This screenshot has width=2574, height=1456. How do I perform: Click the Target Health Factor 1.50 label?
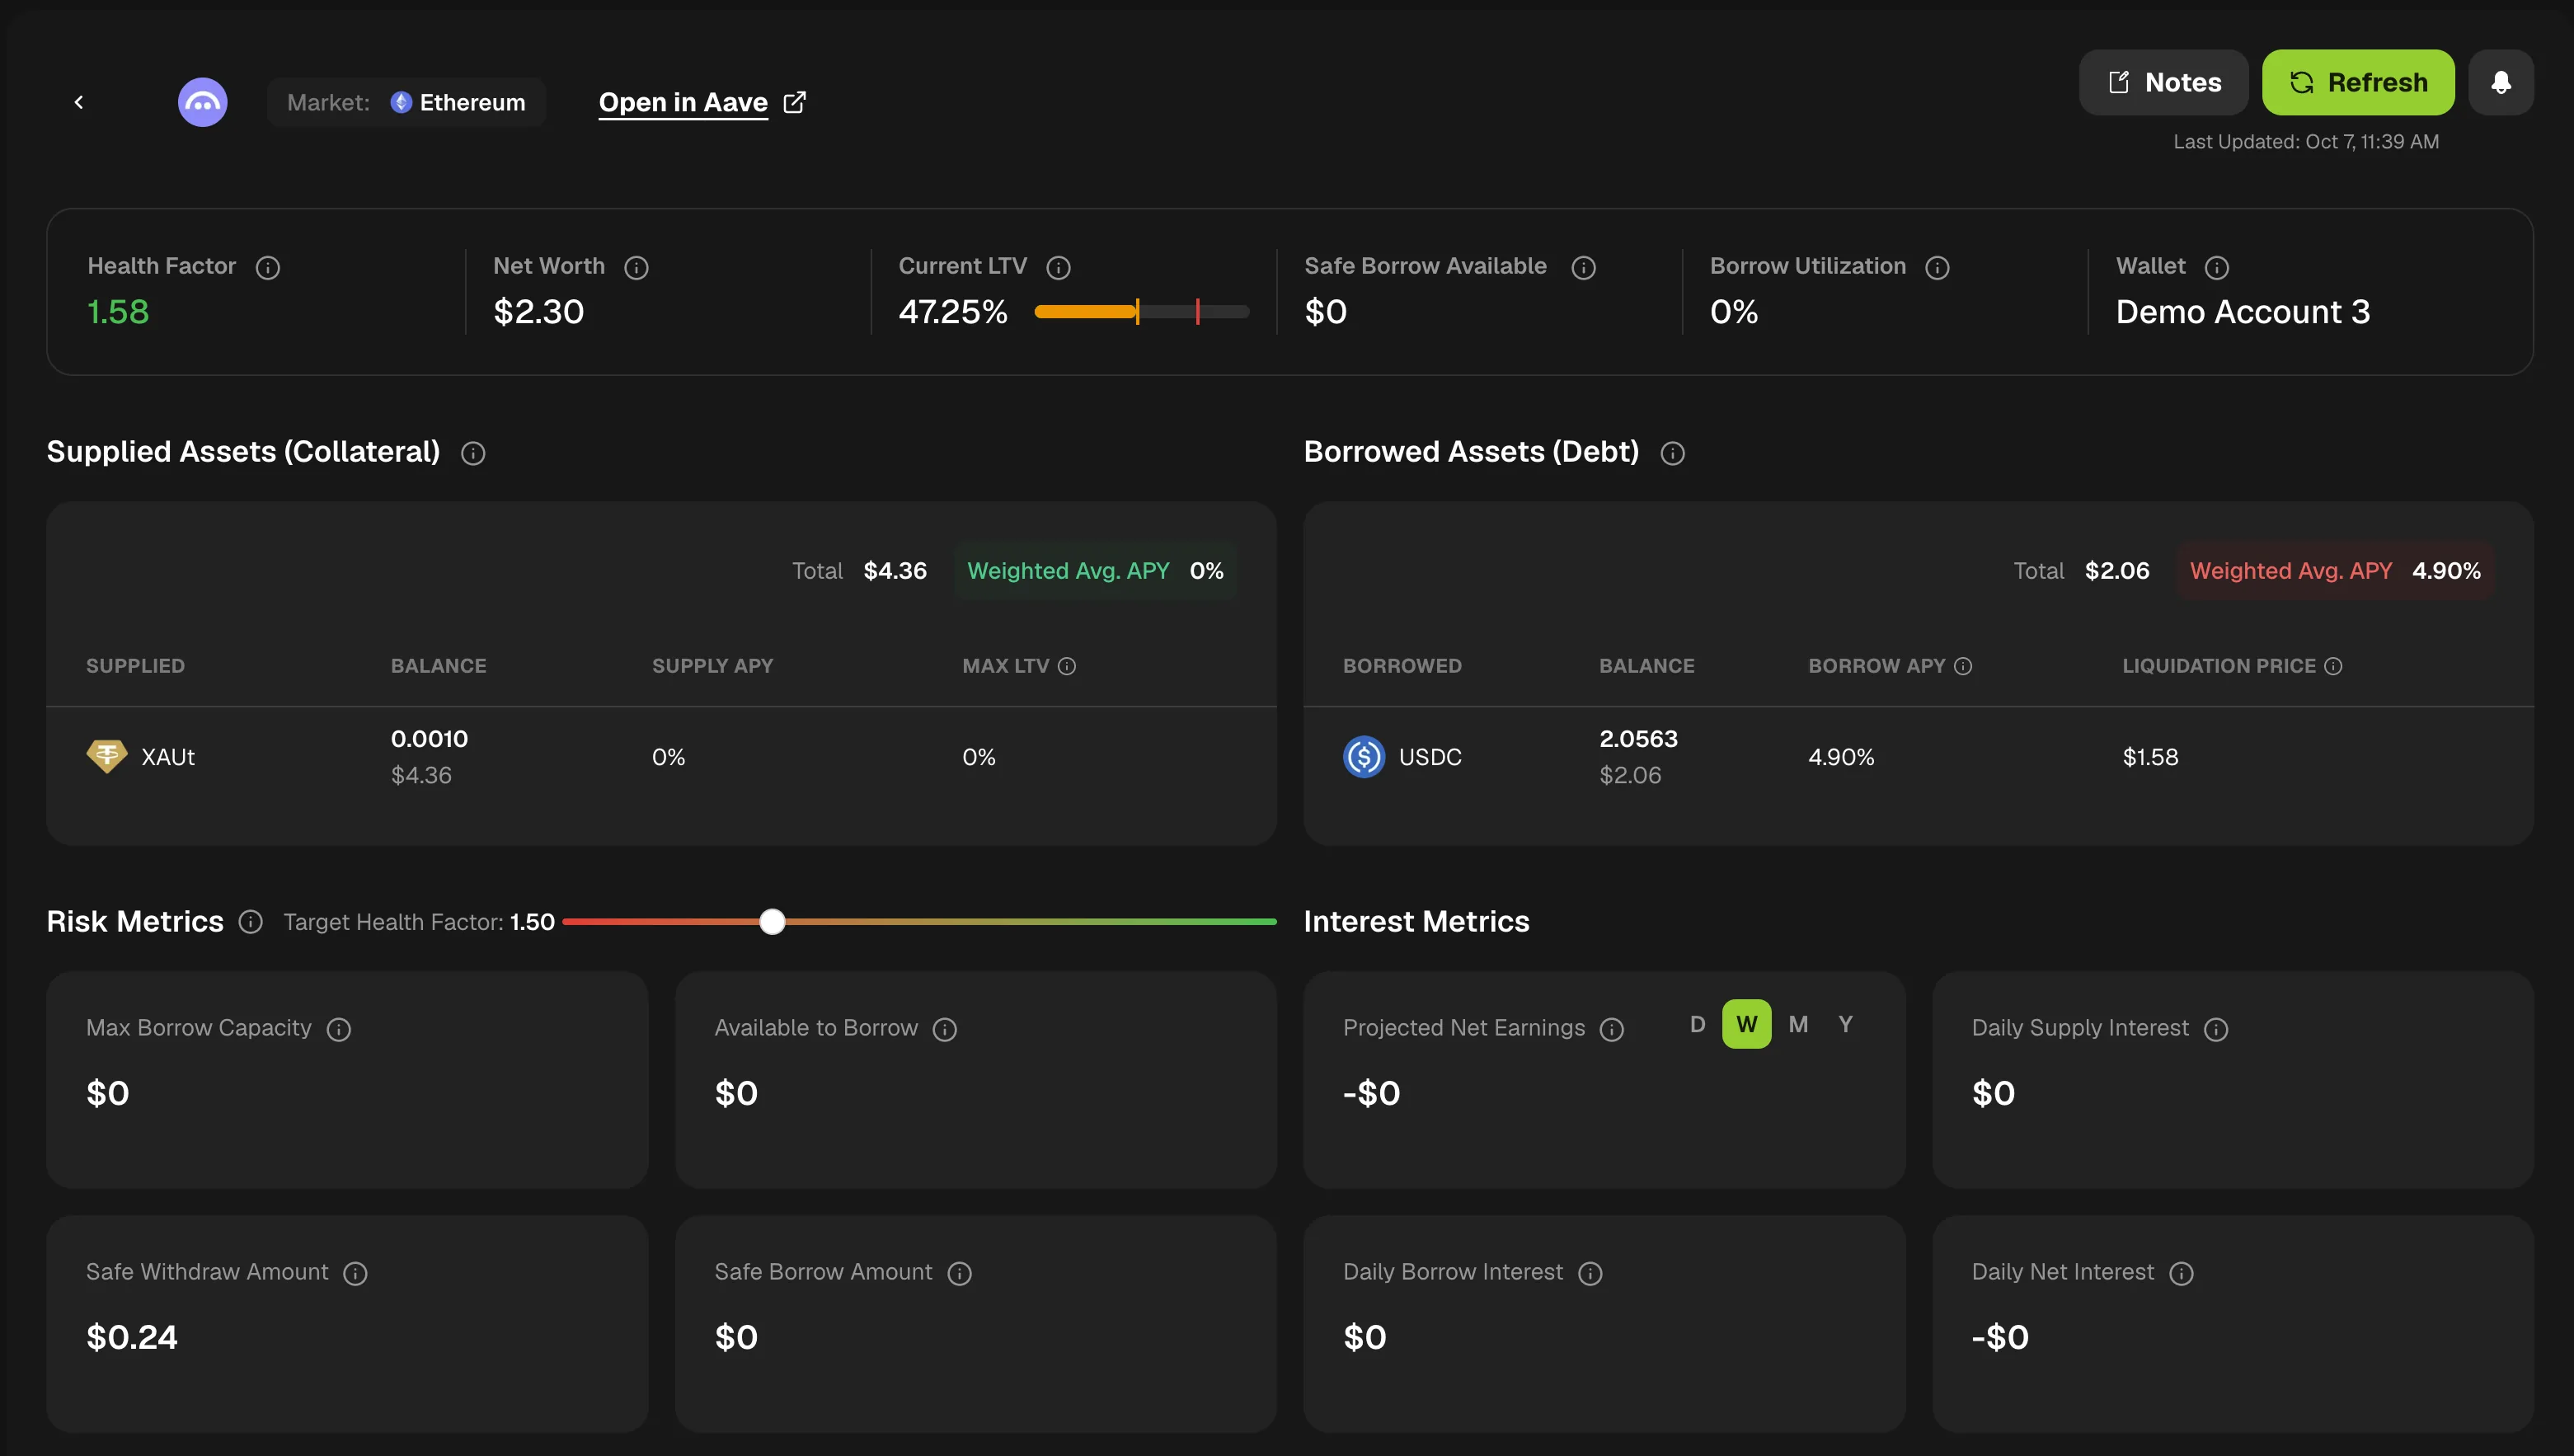click(419, 922)
